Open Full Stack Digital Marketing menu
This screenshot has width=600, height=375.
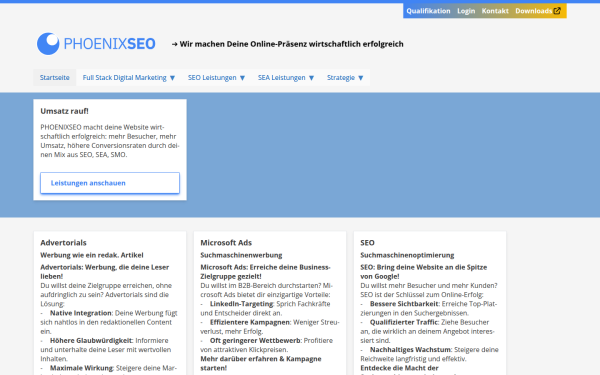pos(124,78)
